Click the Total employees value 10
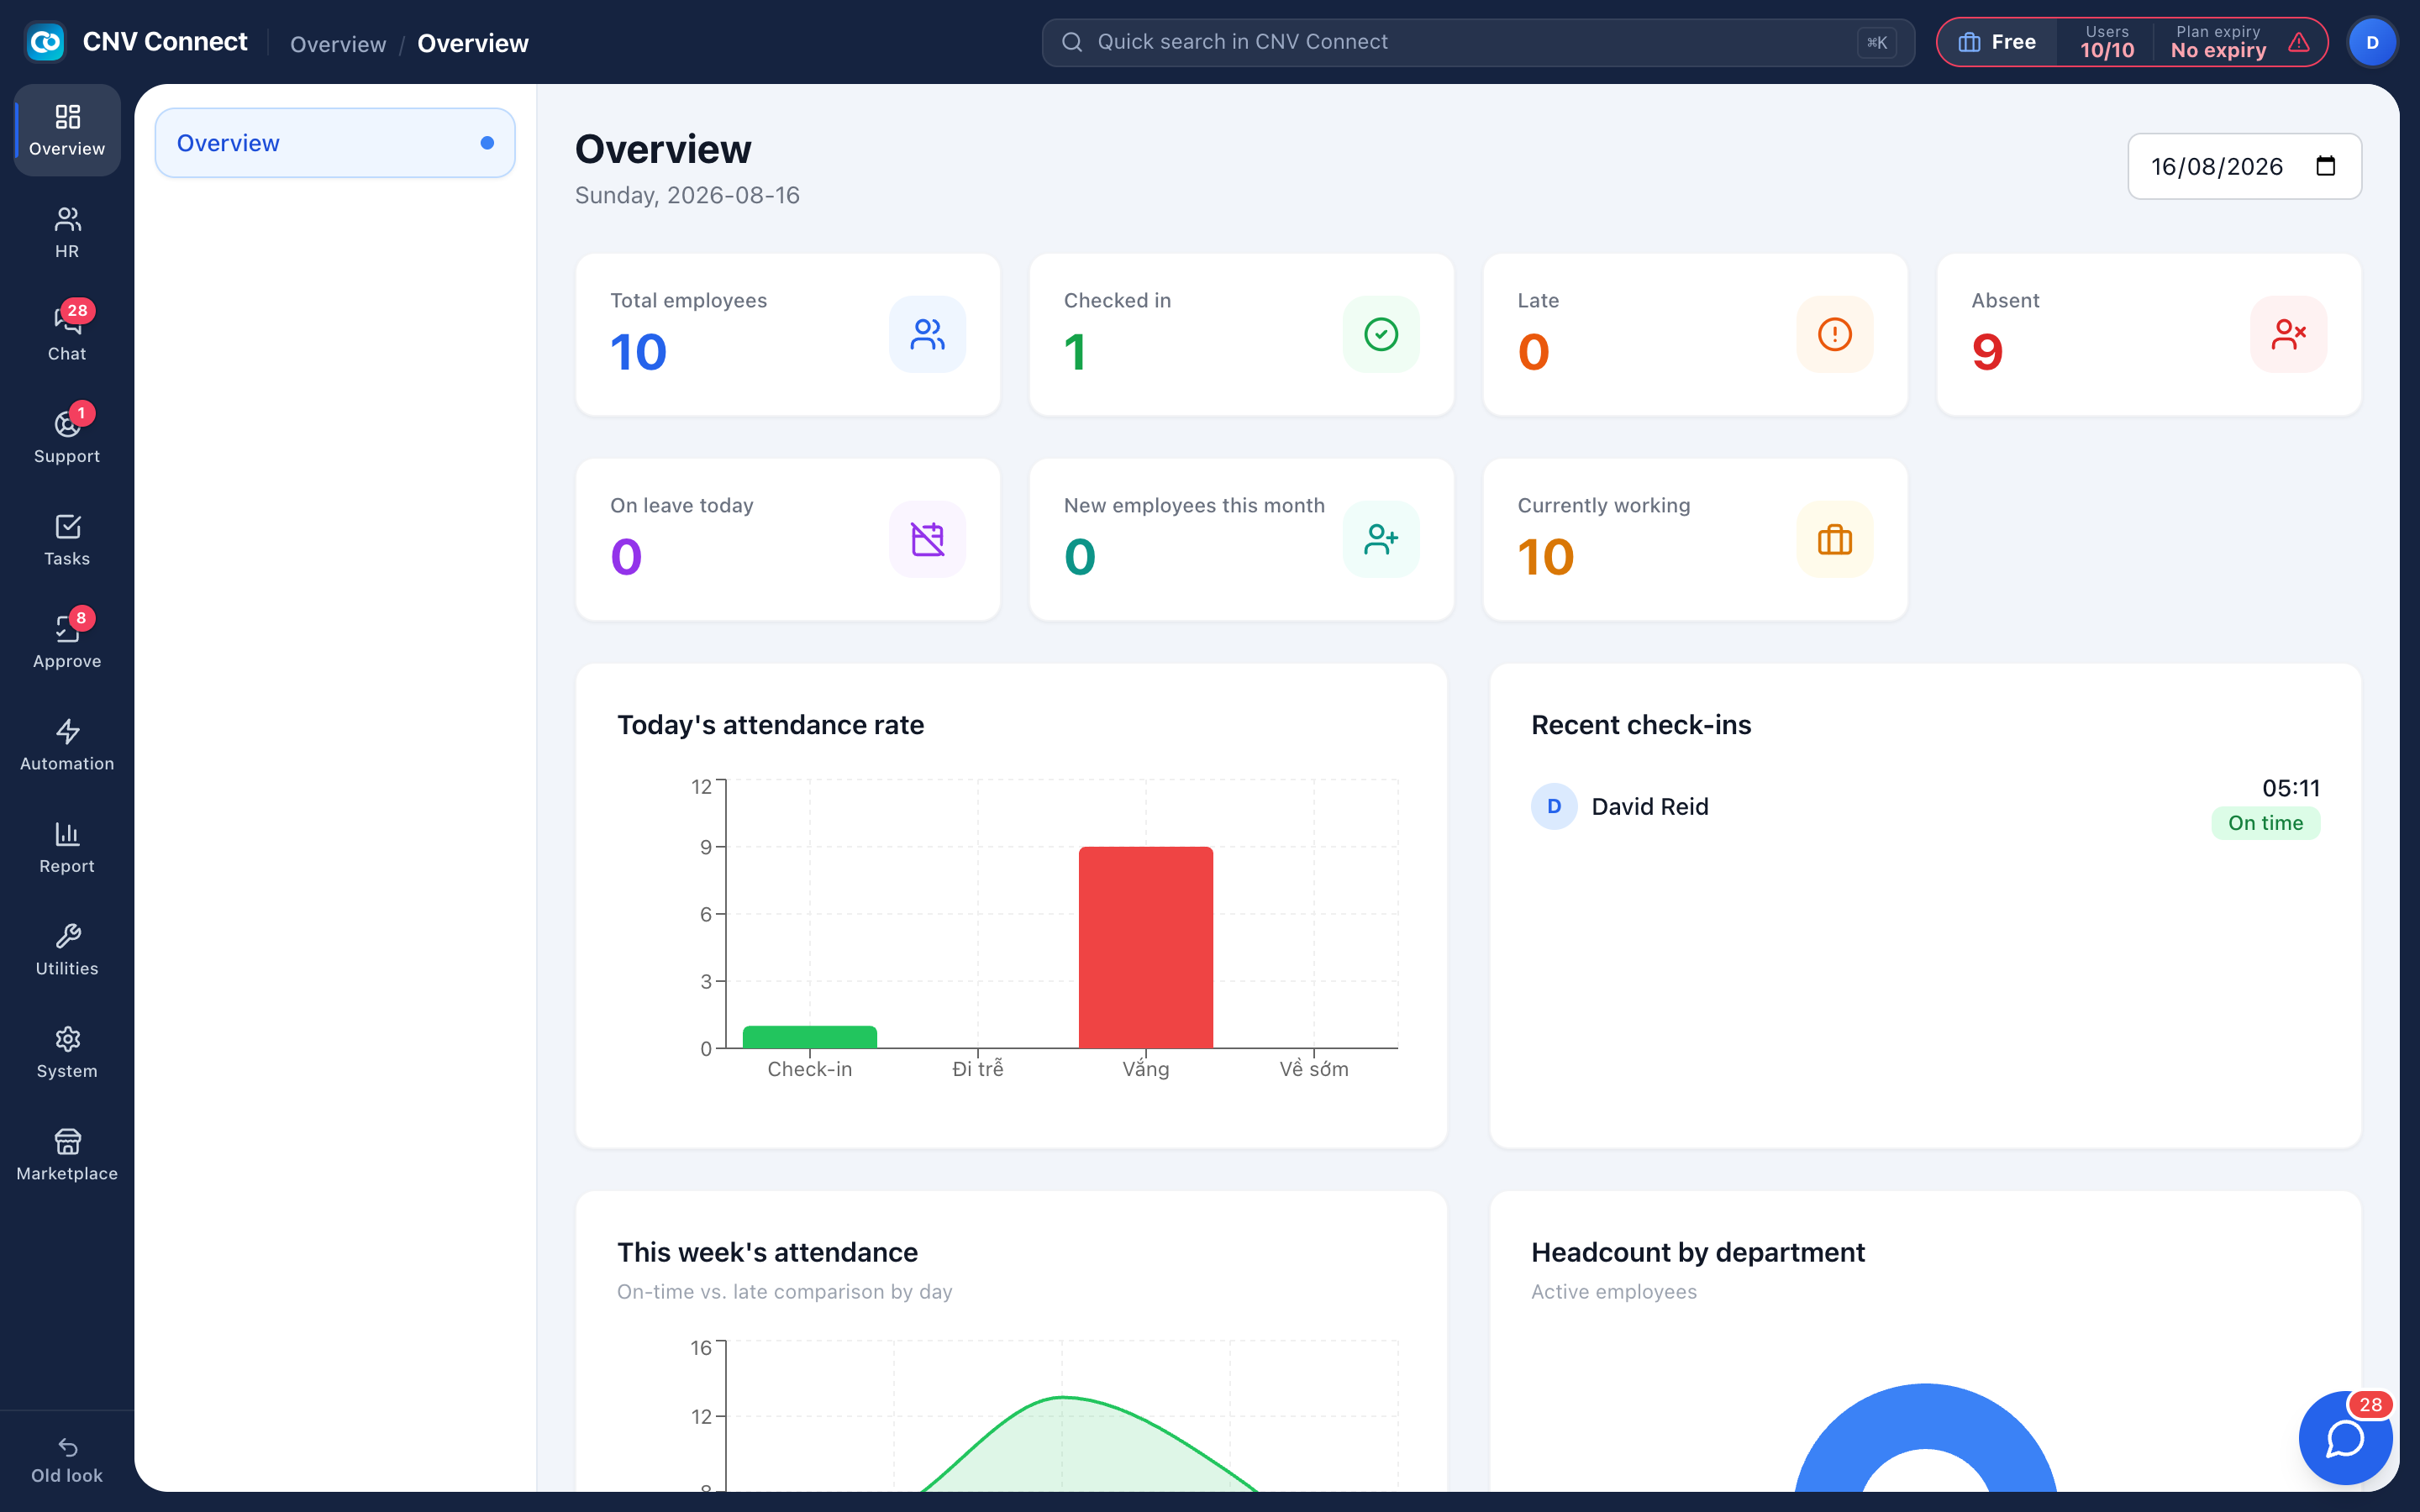This screenshot has height=1512, width=2420. (638, 352)
